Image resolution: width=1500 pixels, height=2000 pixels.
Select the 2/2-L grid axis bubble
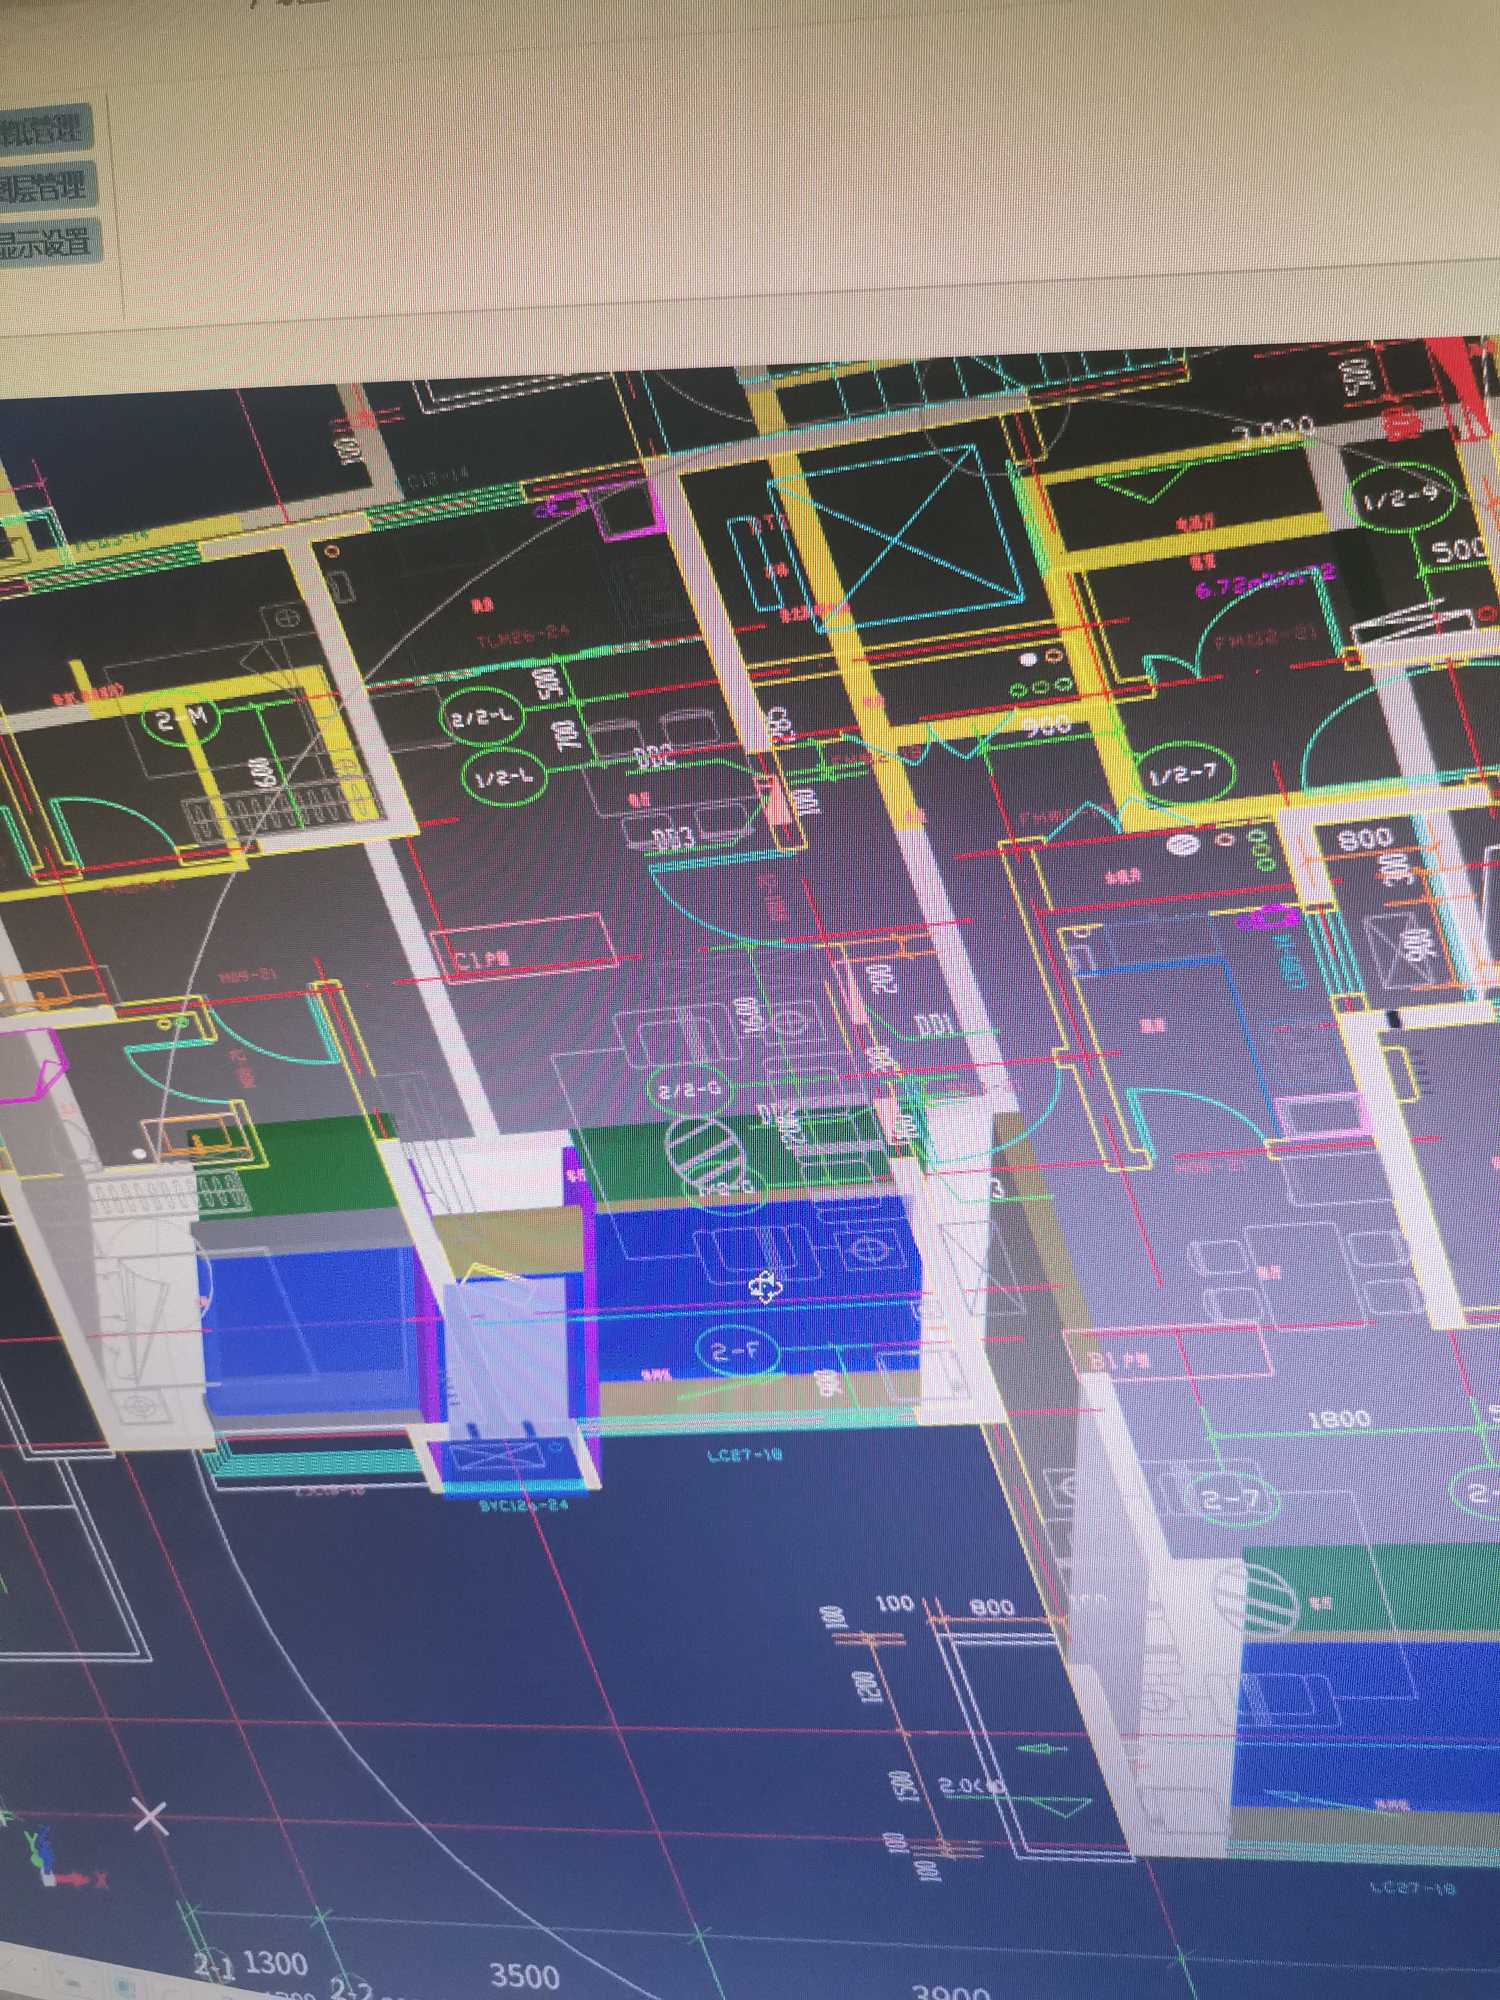482,717
